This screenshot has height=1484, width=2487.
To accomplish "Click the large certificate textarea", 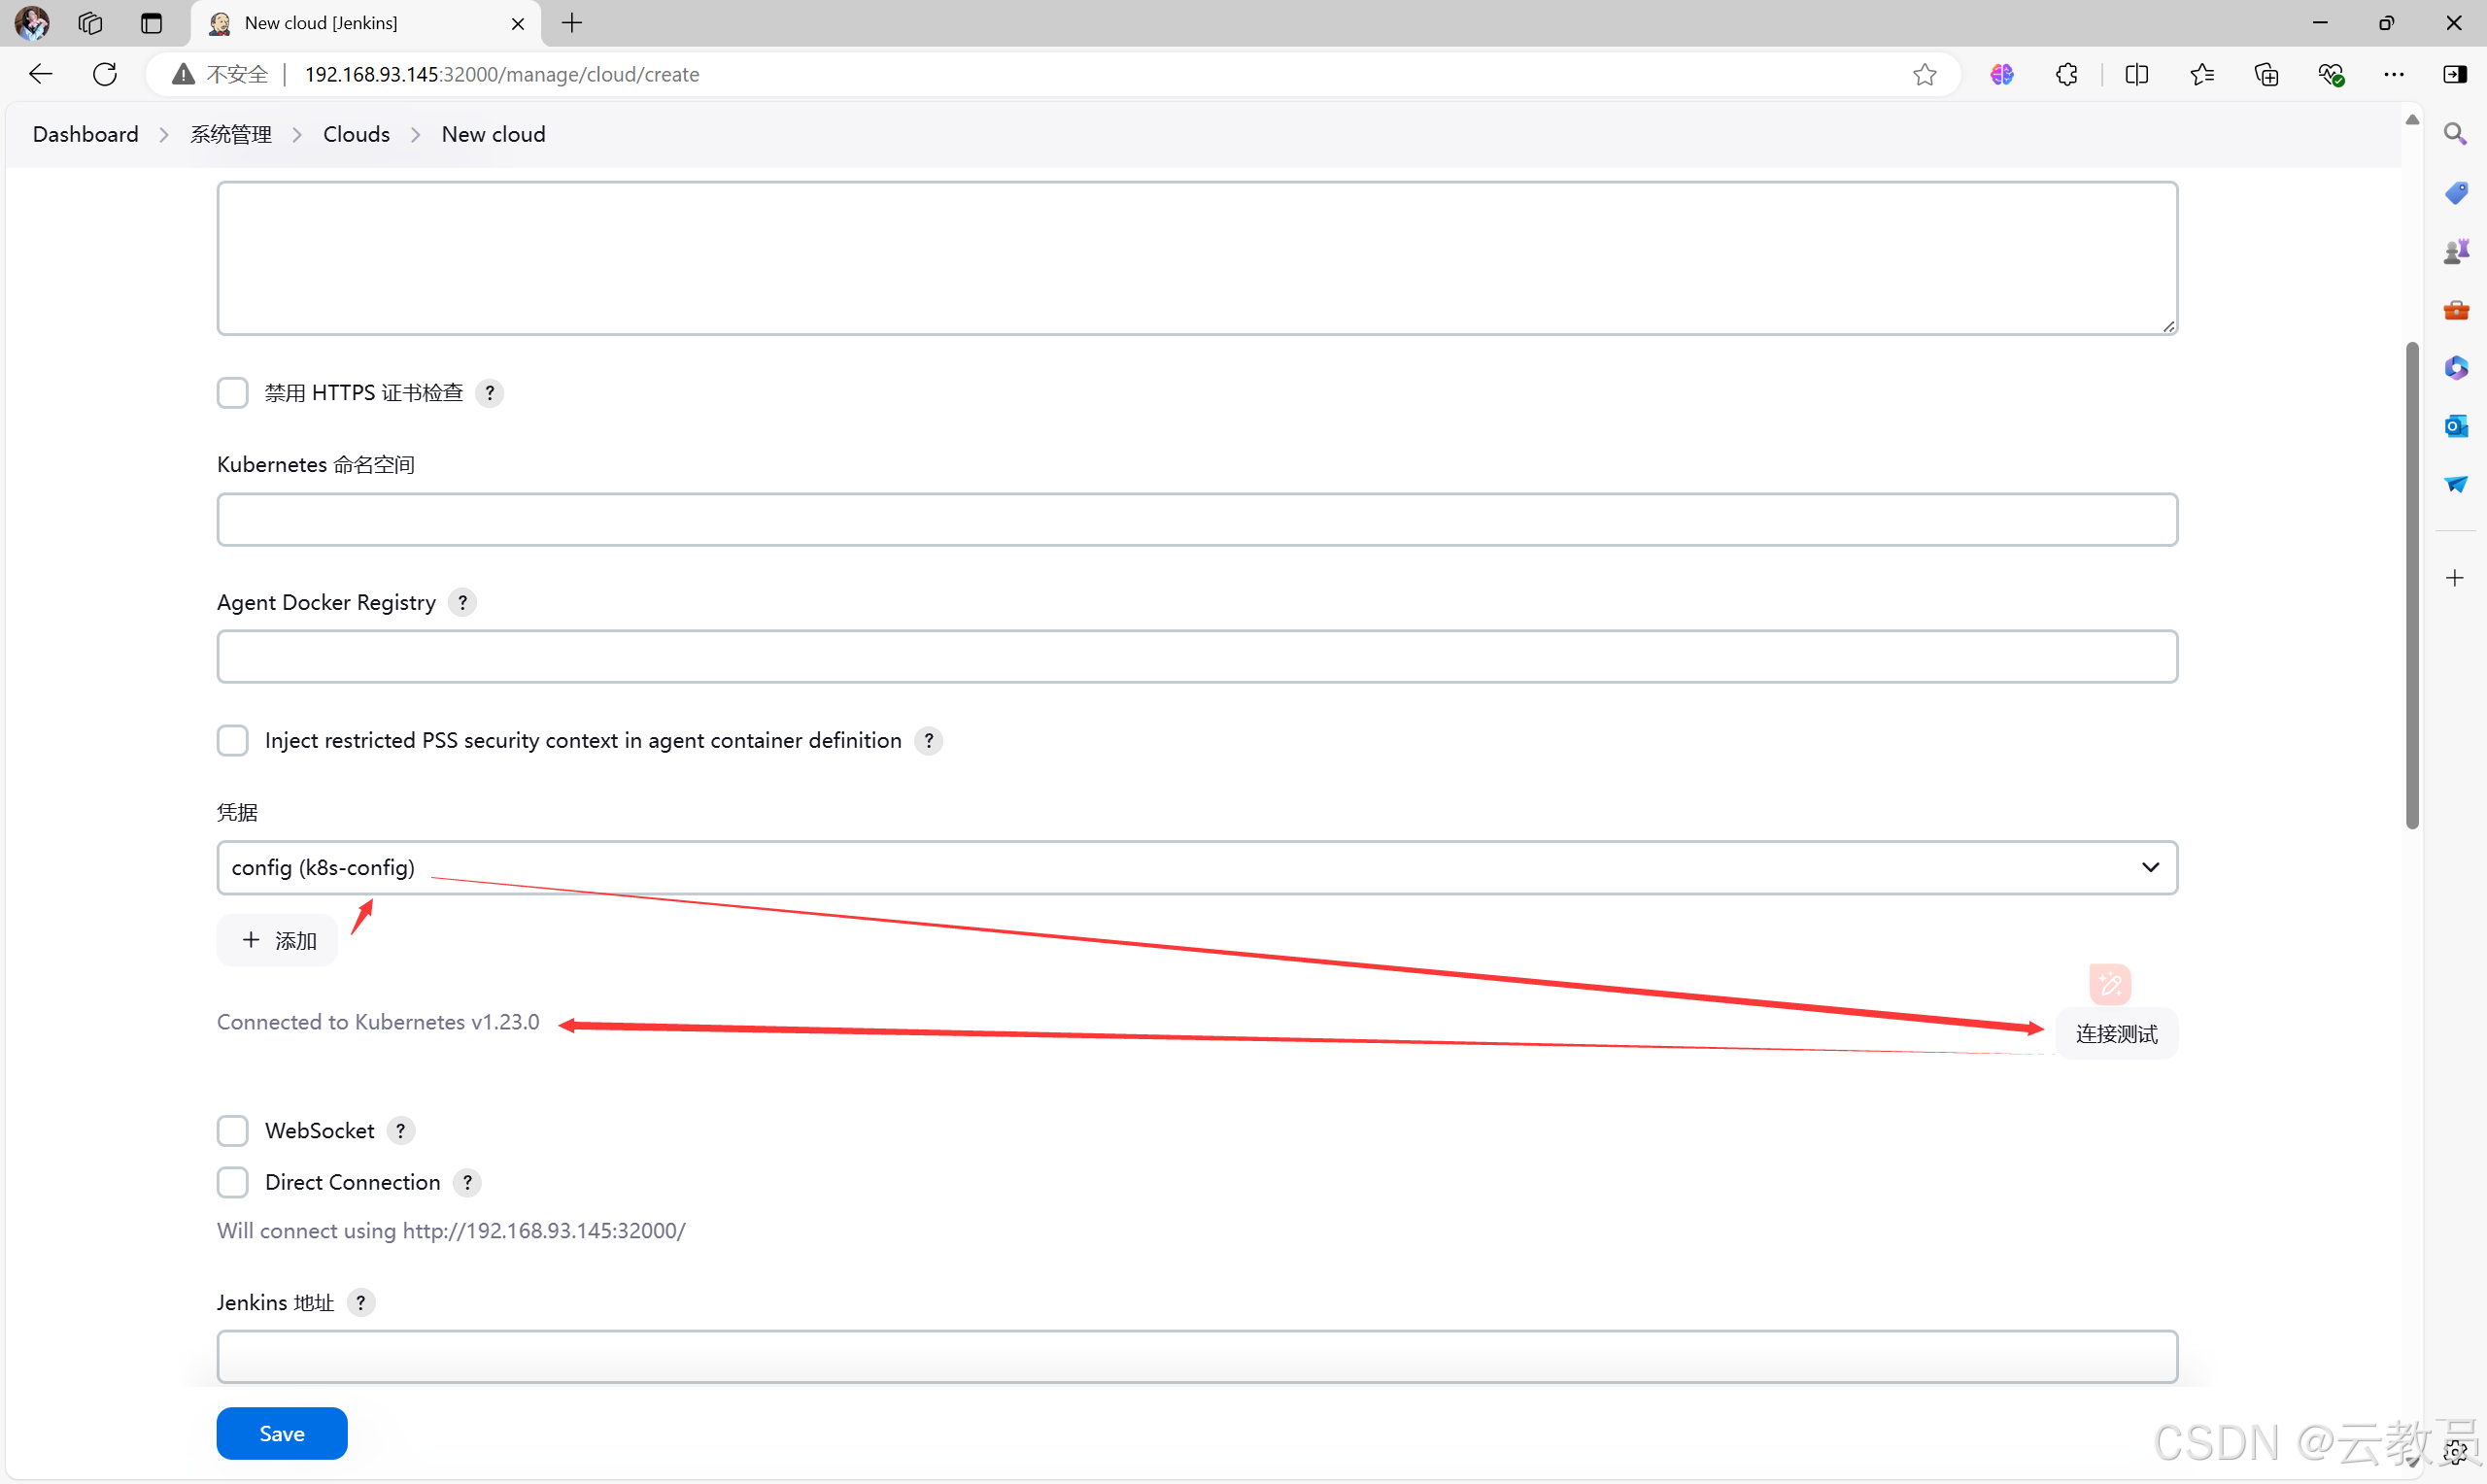I will pyautogui.click(x=1197, y=258).
